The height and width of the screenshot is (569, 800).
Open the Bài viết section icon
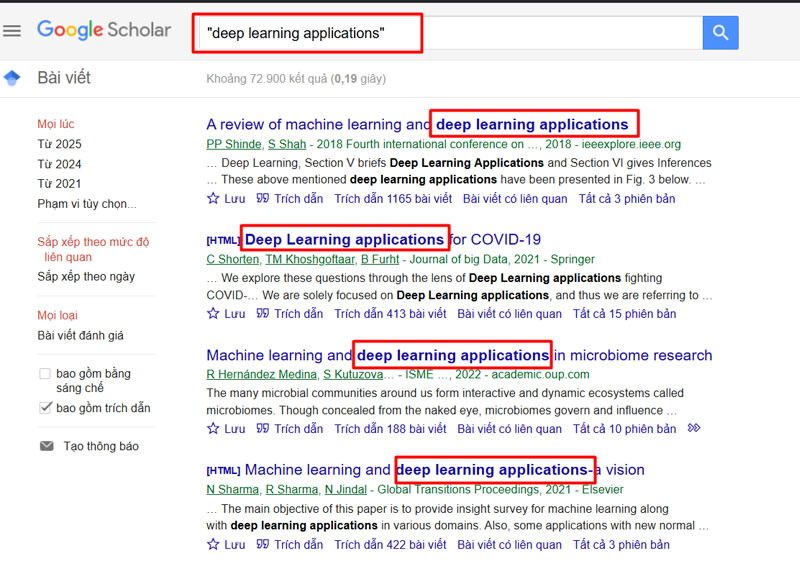click(12, 78)
